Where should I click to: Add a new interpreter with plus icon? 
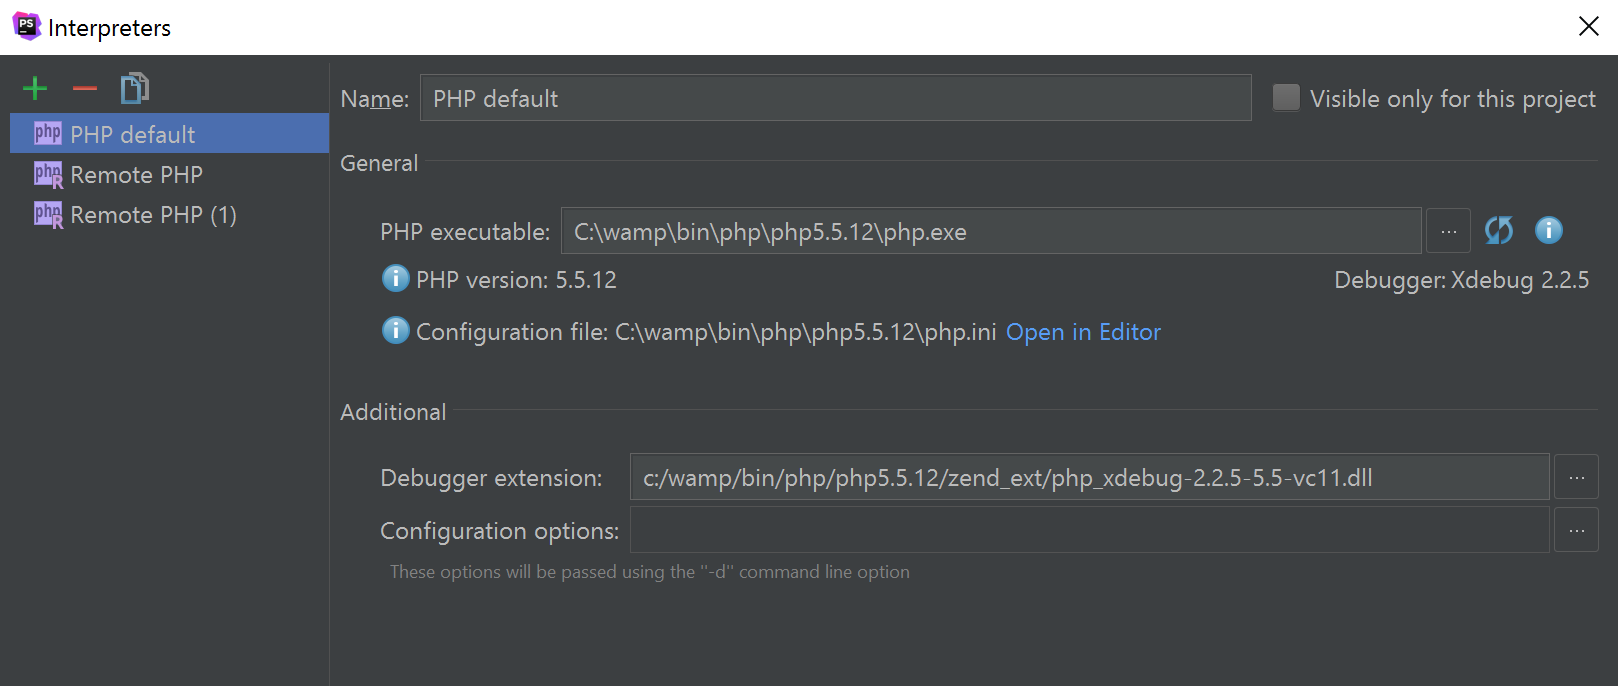click(x=35, y=89)
